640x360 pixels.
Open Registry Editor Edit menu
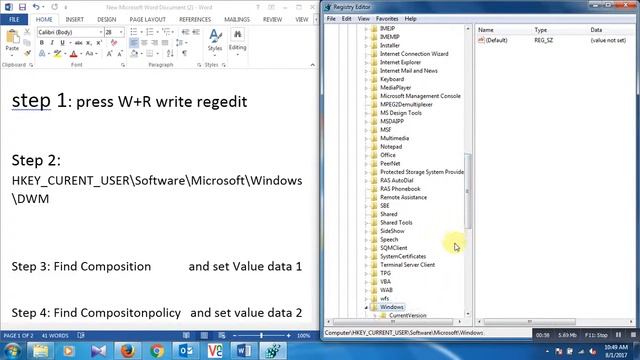pyautogui.click(x=347, y=19)
